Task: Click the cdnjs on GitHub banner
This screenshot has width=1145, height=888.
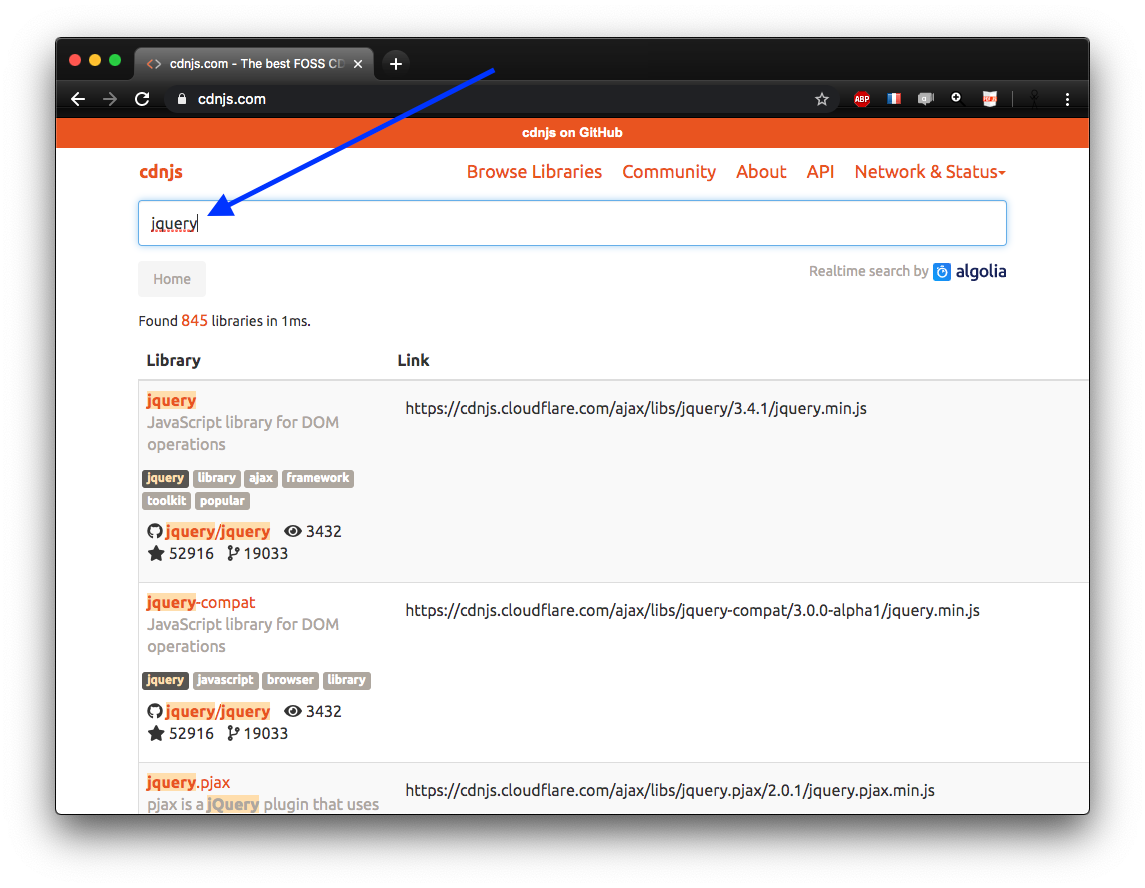Action: click(x=572, y=133)
